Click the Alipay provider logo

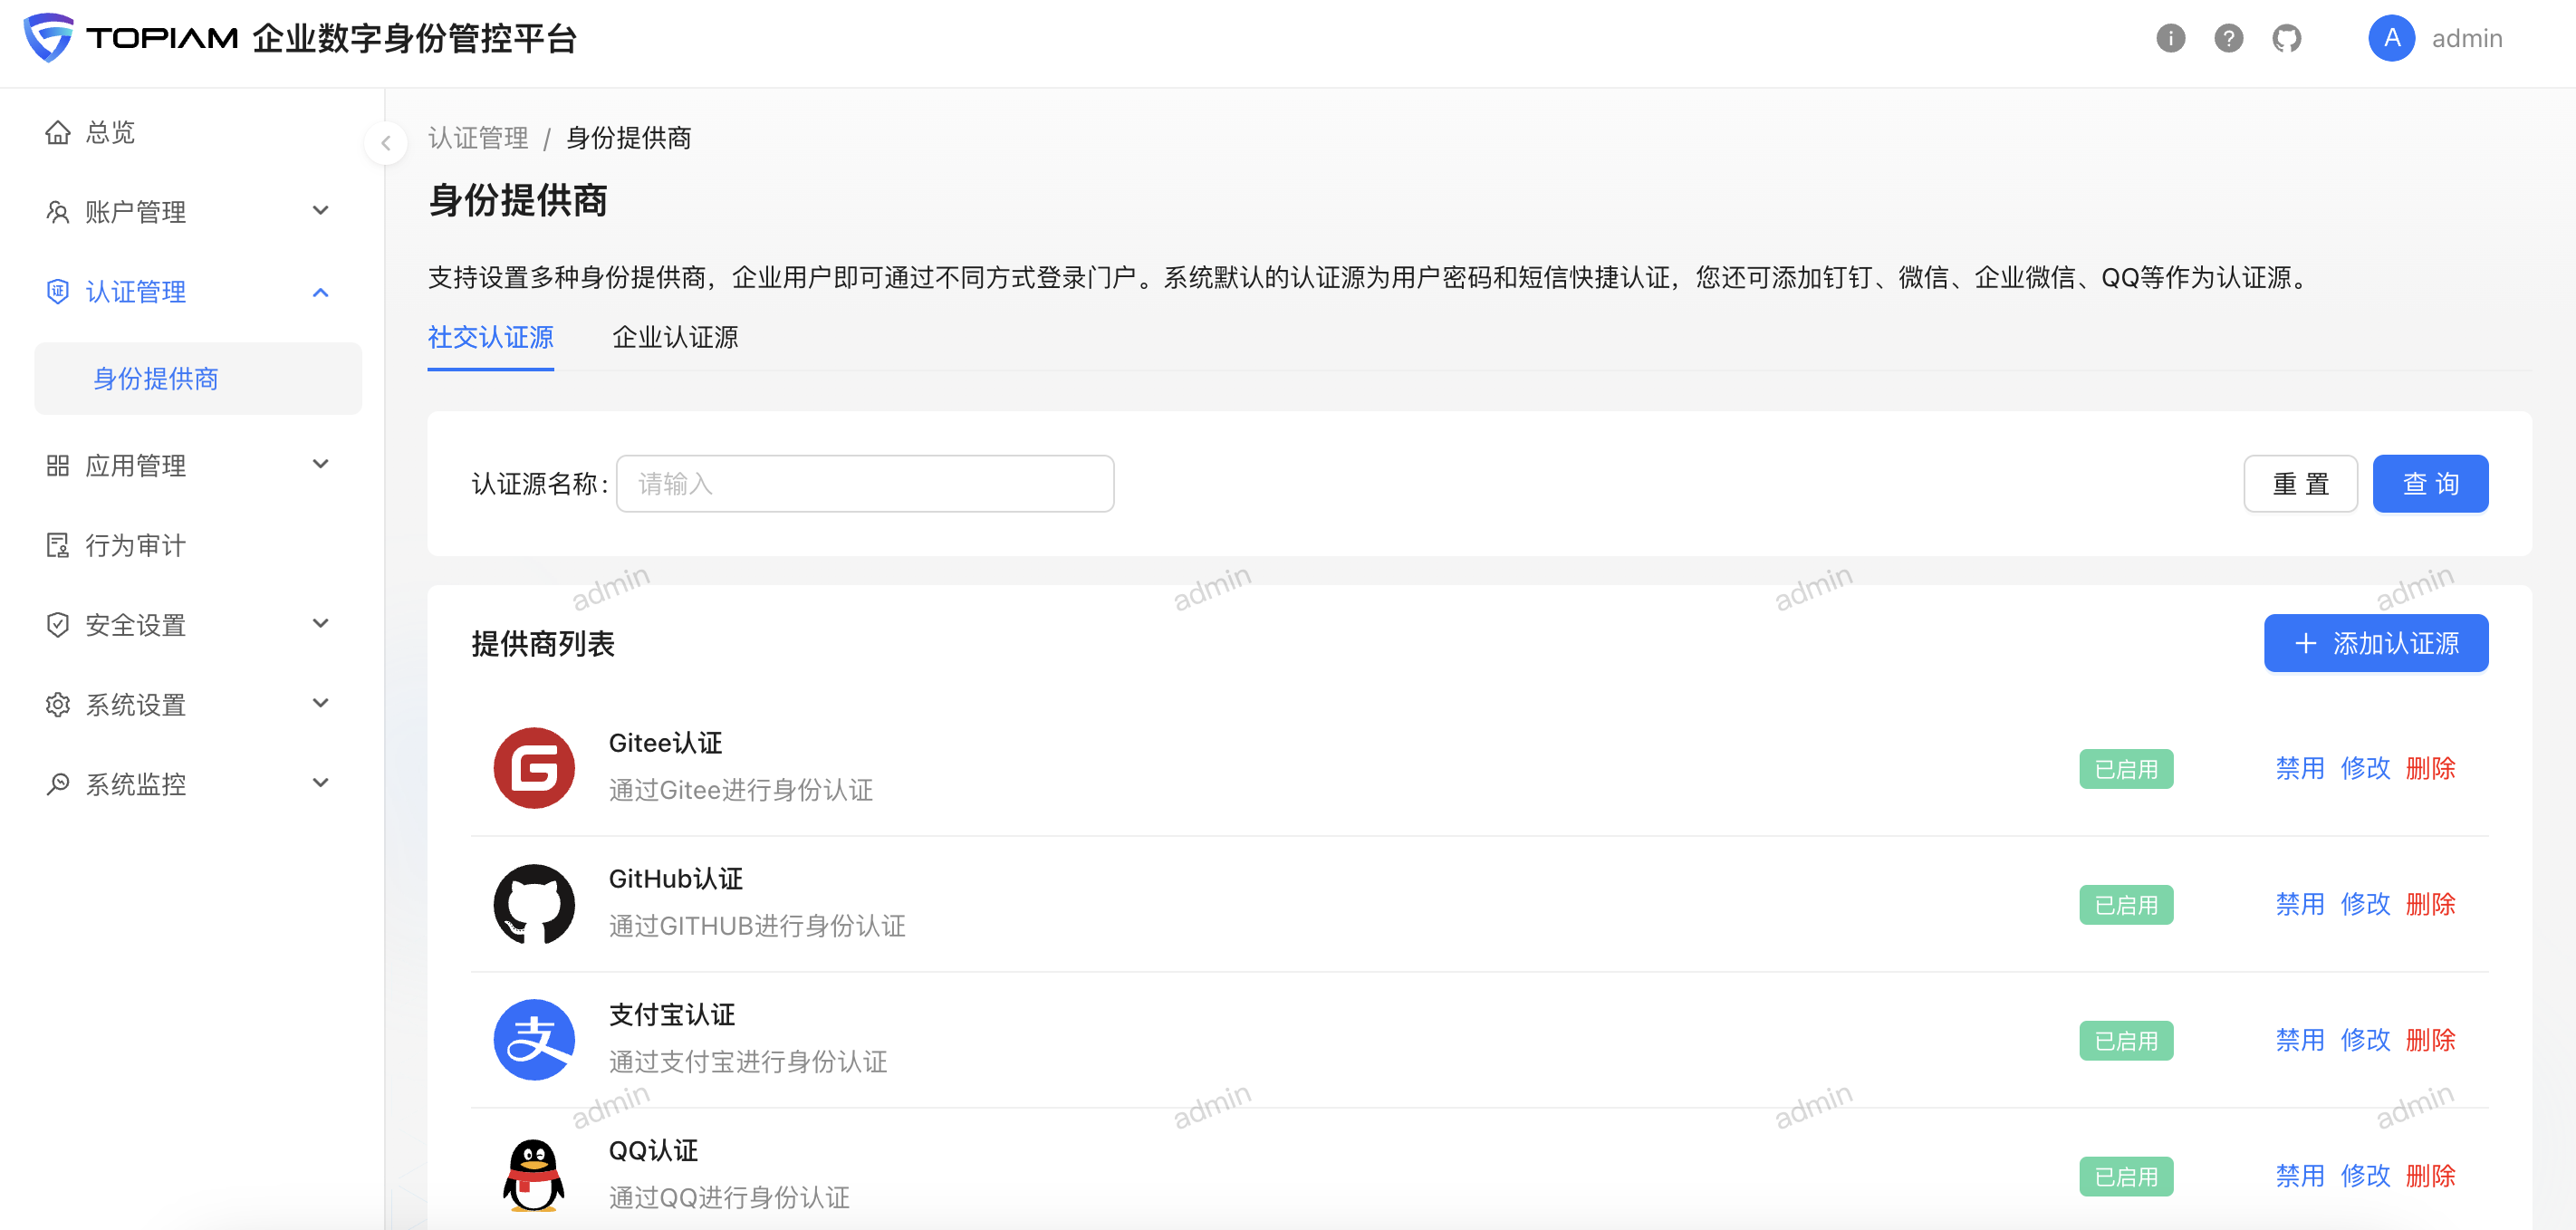click(534, 1039)
